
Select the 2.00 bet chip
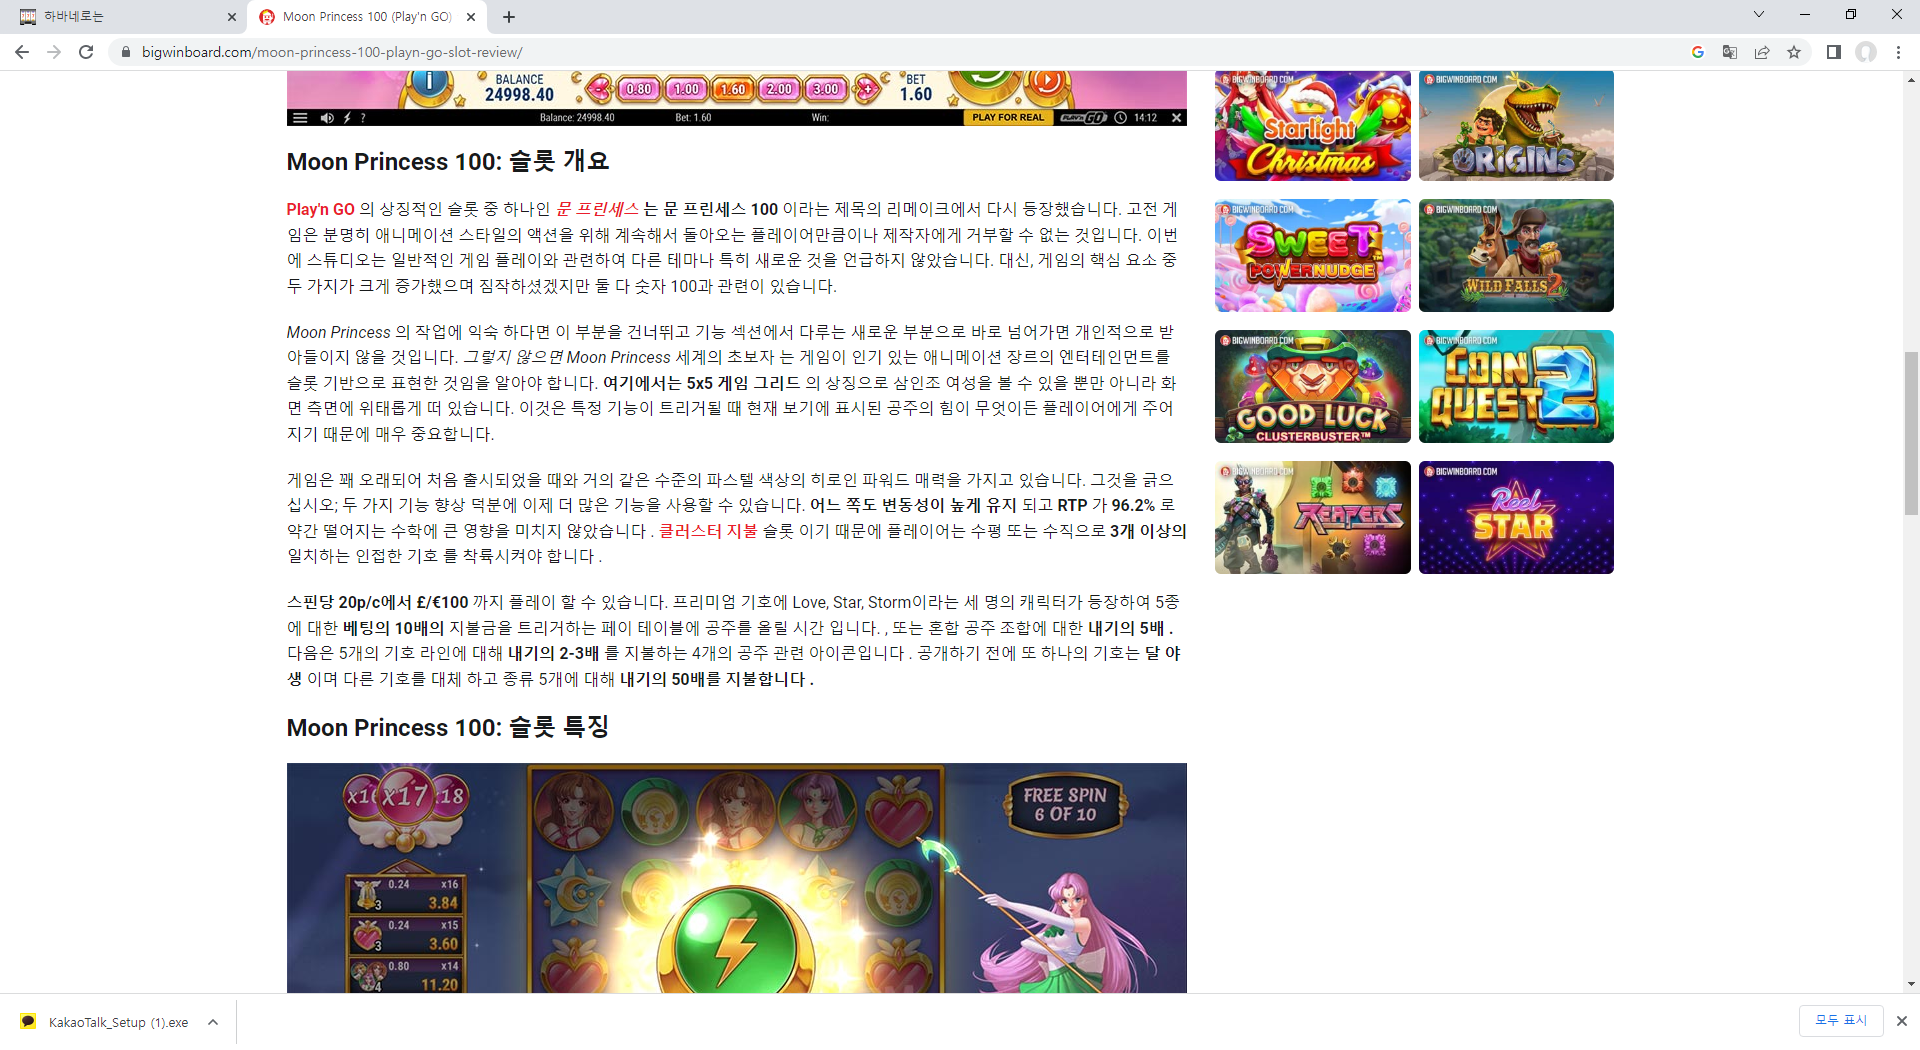(779, 89)
